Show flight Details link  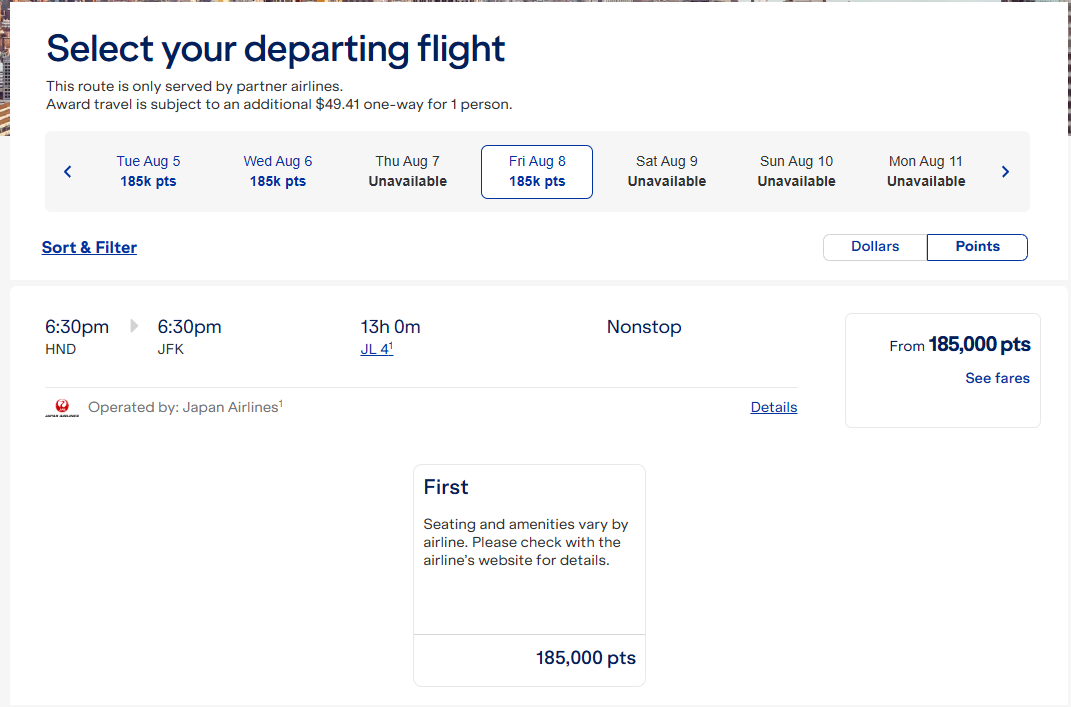click(x=774, y=408)
